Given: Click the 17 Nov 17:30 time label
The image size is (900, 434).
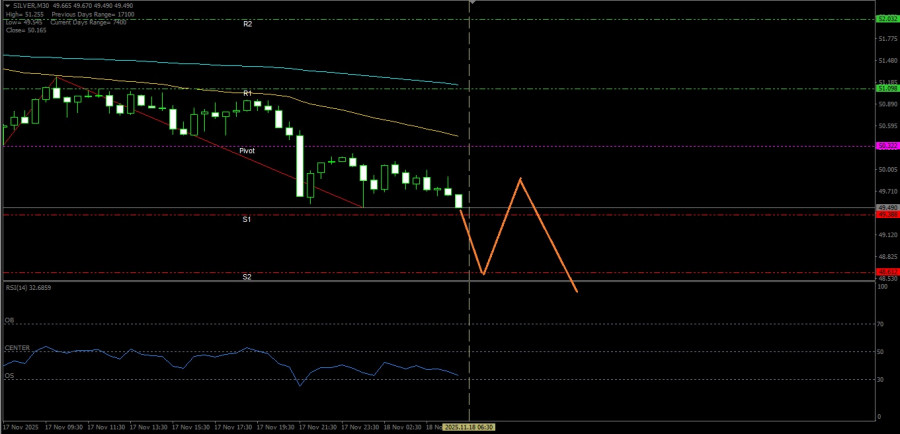Looking at the screenshot, I should (x=232, y=428).
